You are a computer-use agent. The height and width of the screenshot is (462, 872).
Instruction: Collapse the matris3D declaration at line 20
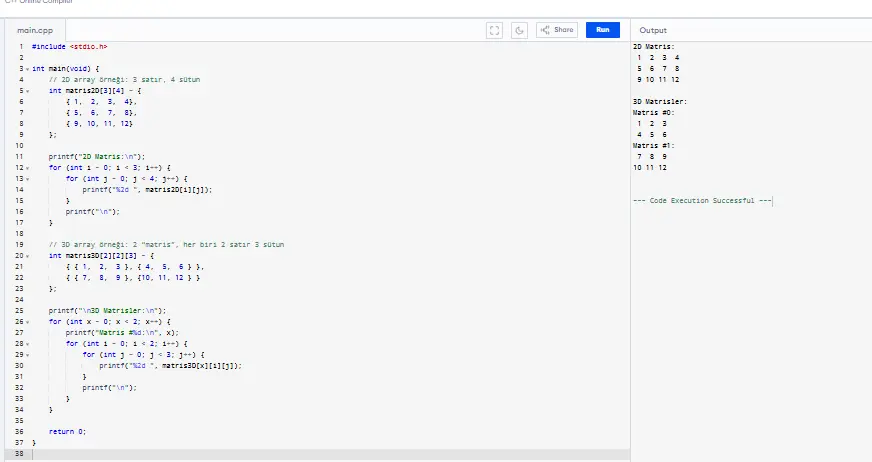(26, 255)
